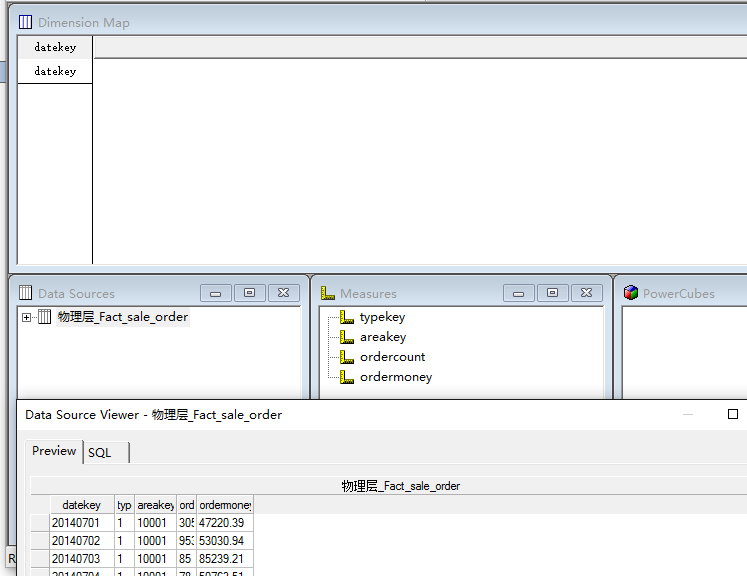The image size is (747, 576).
Task: Close the Measures panel
Action: coord(587,293)
